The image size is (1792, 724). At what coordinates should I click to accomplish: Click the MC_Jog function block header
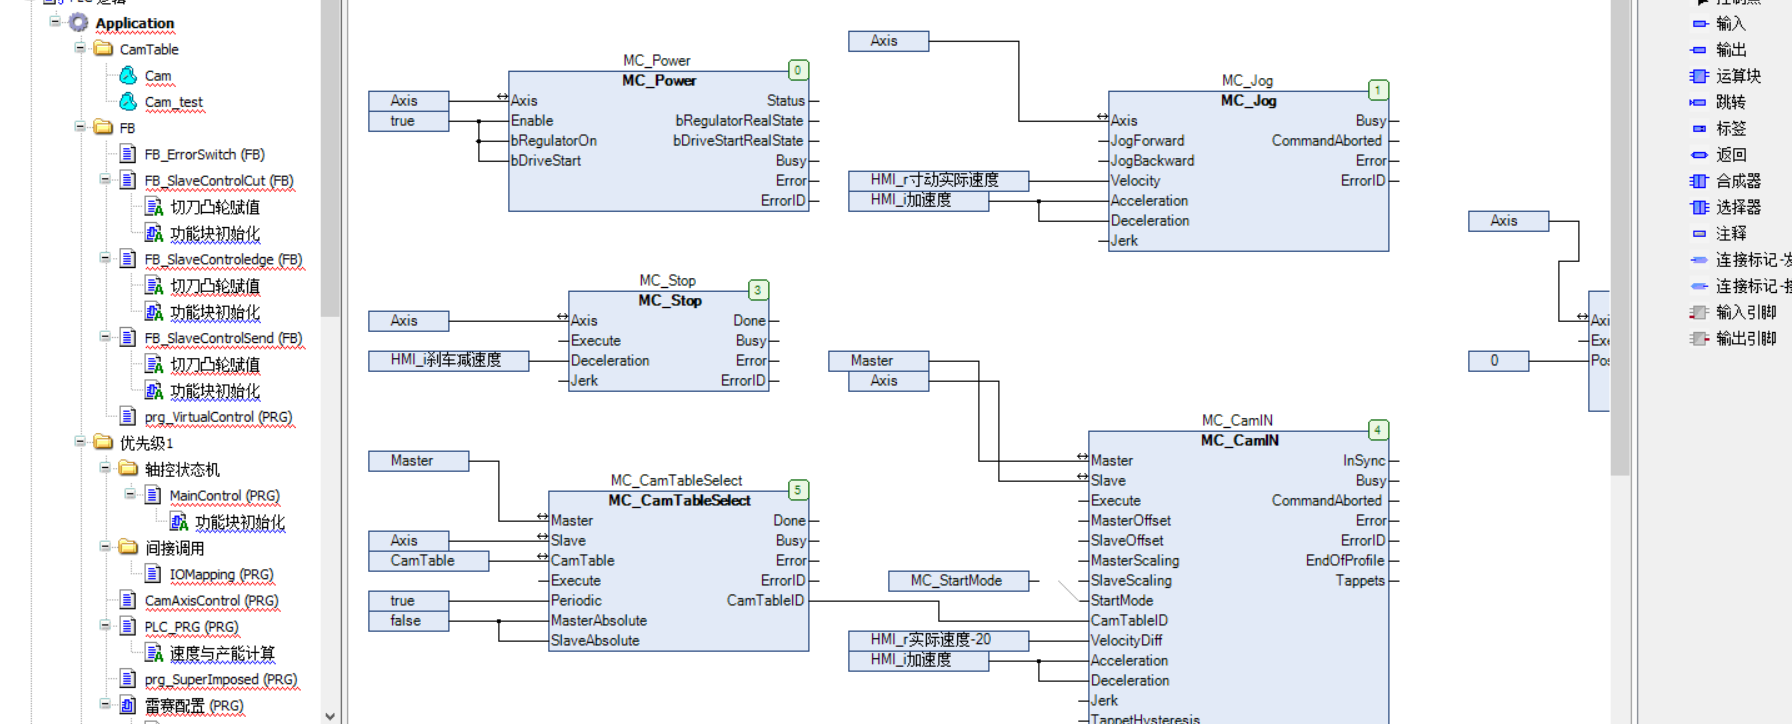[x=1248, y=100]
